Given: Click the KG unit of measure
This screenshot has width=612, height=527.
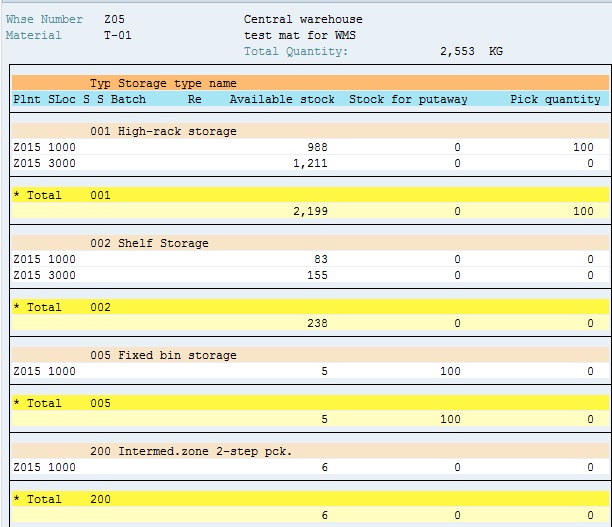Looking at the screenshot, I should coord(496,51).
